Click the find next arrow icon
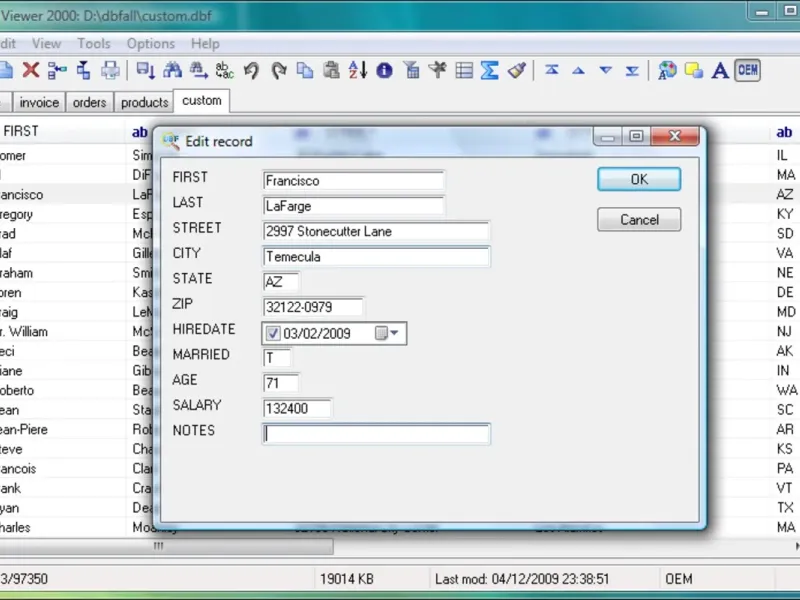This screenshot has height=600, width=800. pyautogui.click(x=198, y=70)
